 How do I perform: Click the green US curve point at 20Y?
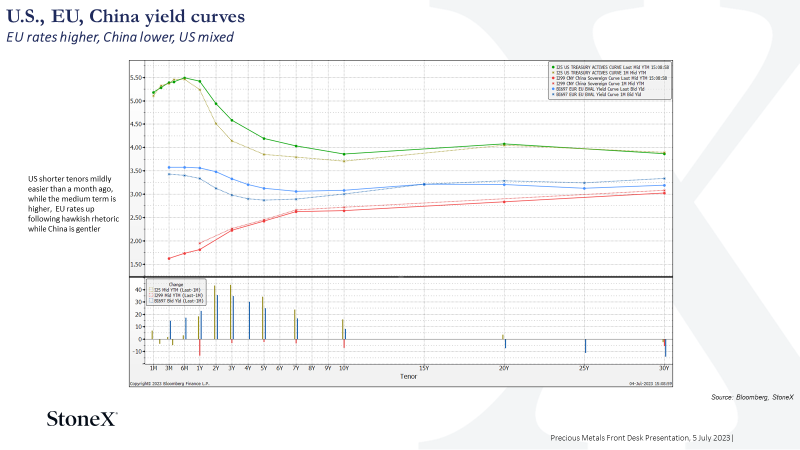click(504, 144)
